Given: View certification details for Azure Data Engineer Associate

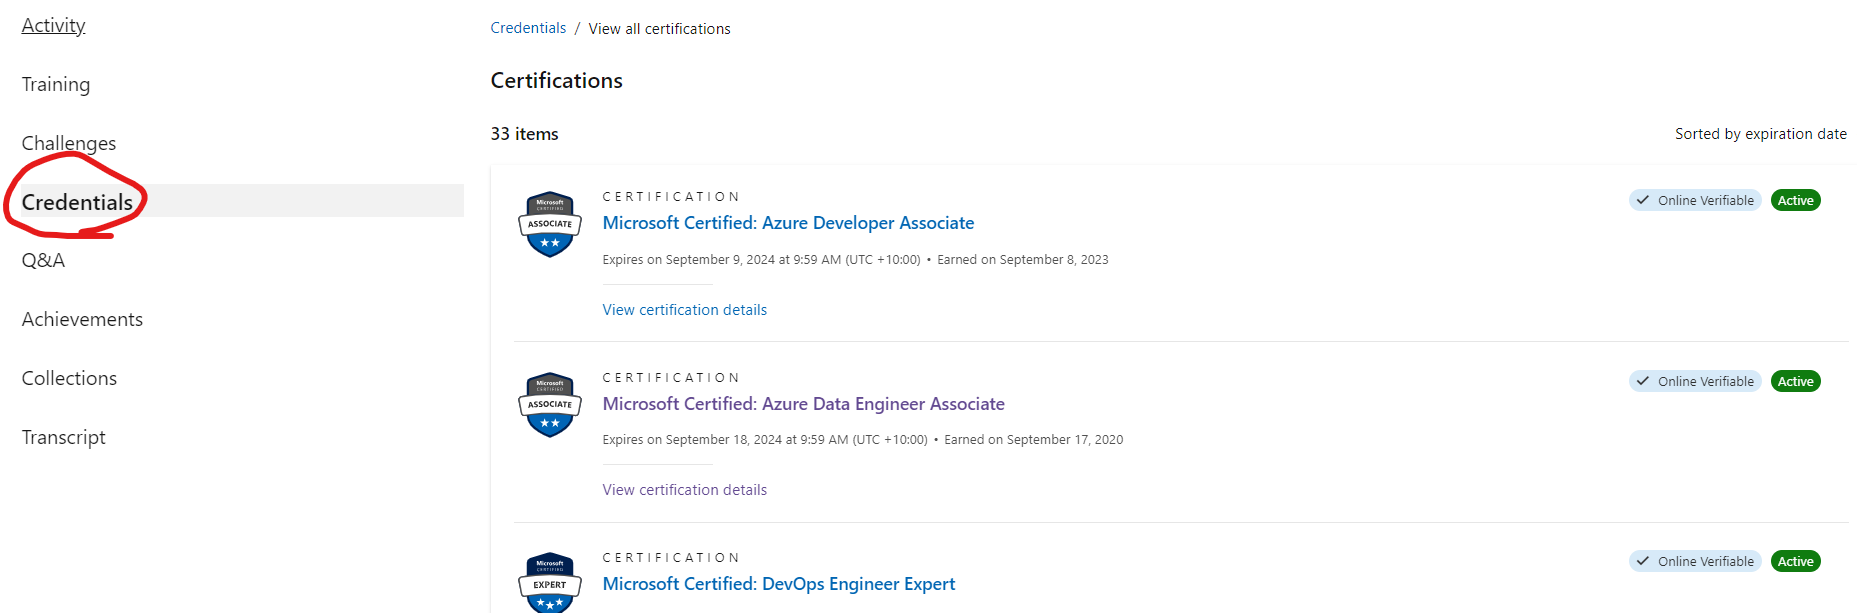Looking at the screenshot, I should [684, 490].
